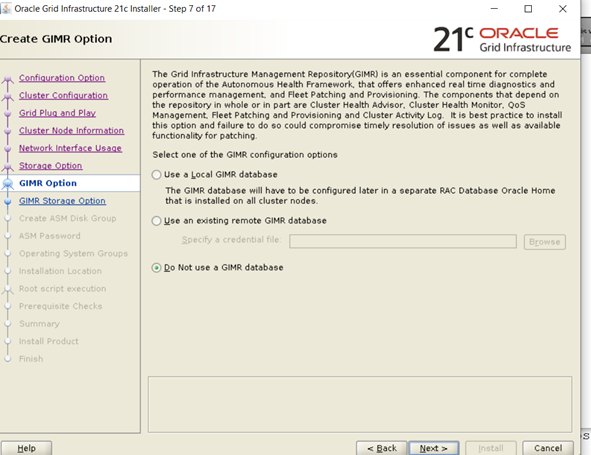Click Browse for credential file

point(544,242)
